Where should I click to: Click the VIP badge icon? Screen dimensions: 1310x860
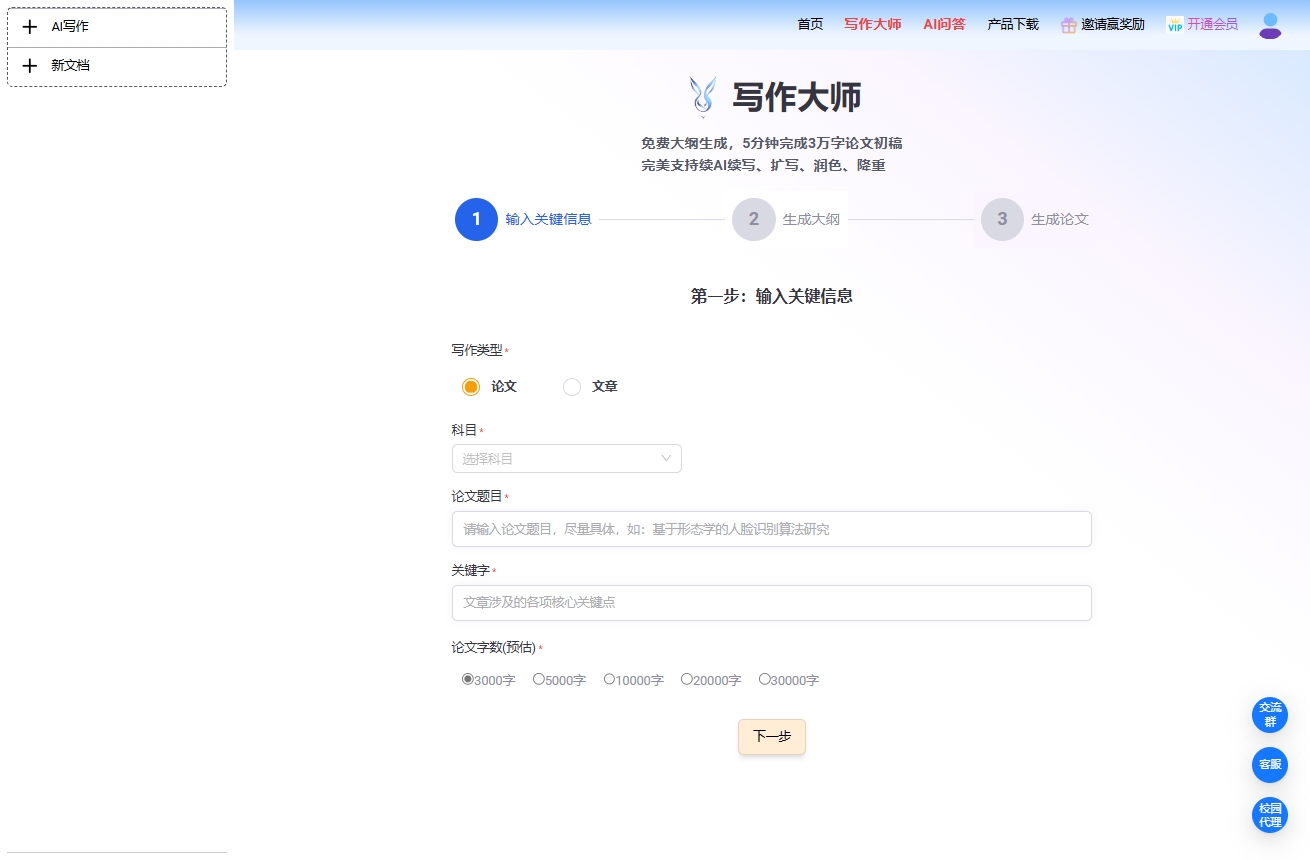pyautogui.click(x=1175, y=25)
